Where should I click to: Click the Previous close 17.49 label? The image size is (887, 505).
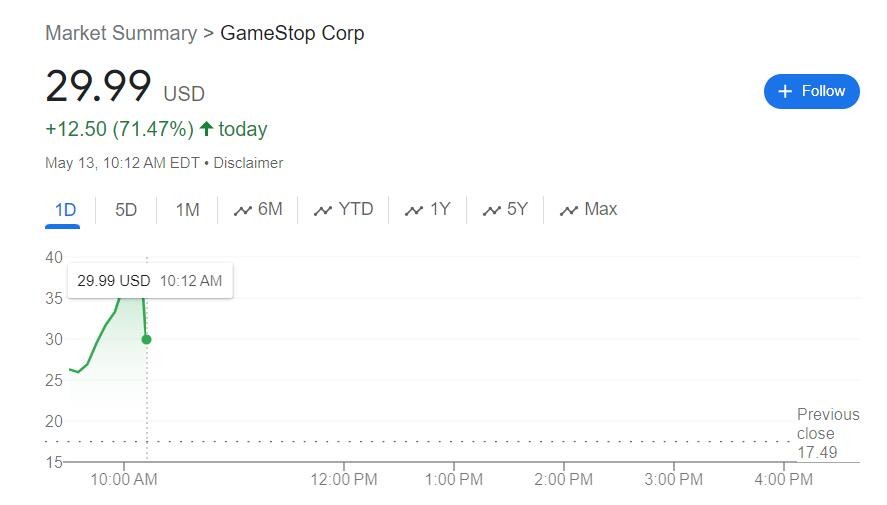coord(827,433)
